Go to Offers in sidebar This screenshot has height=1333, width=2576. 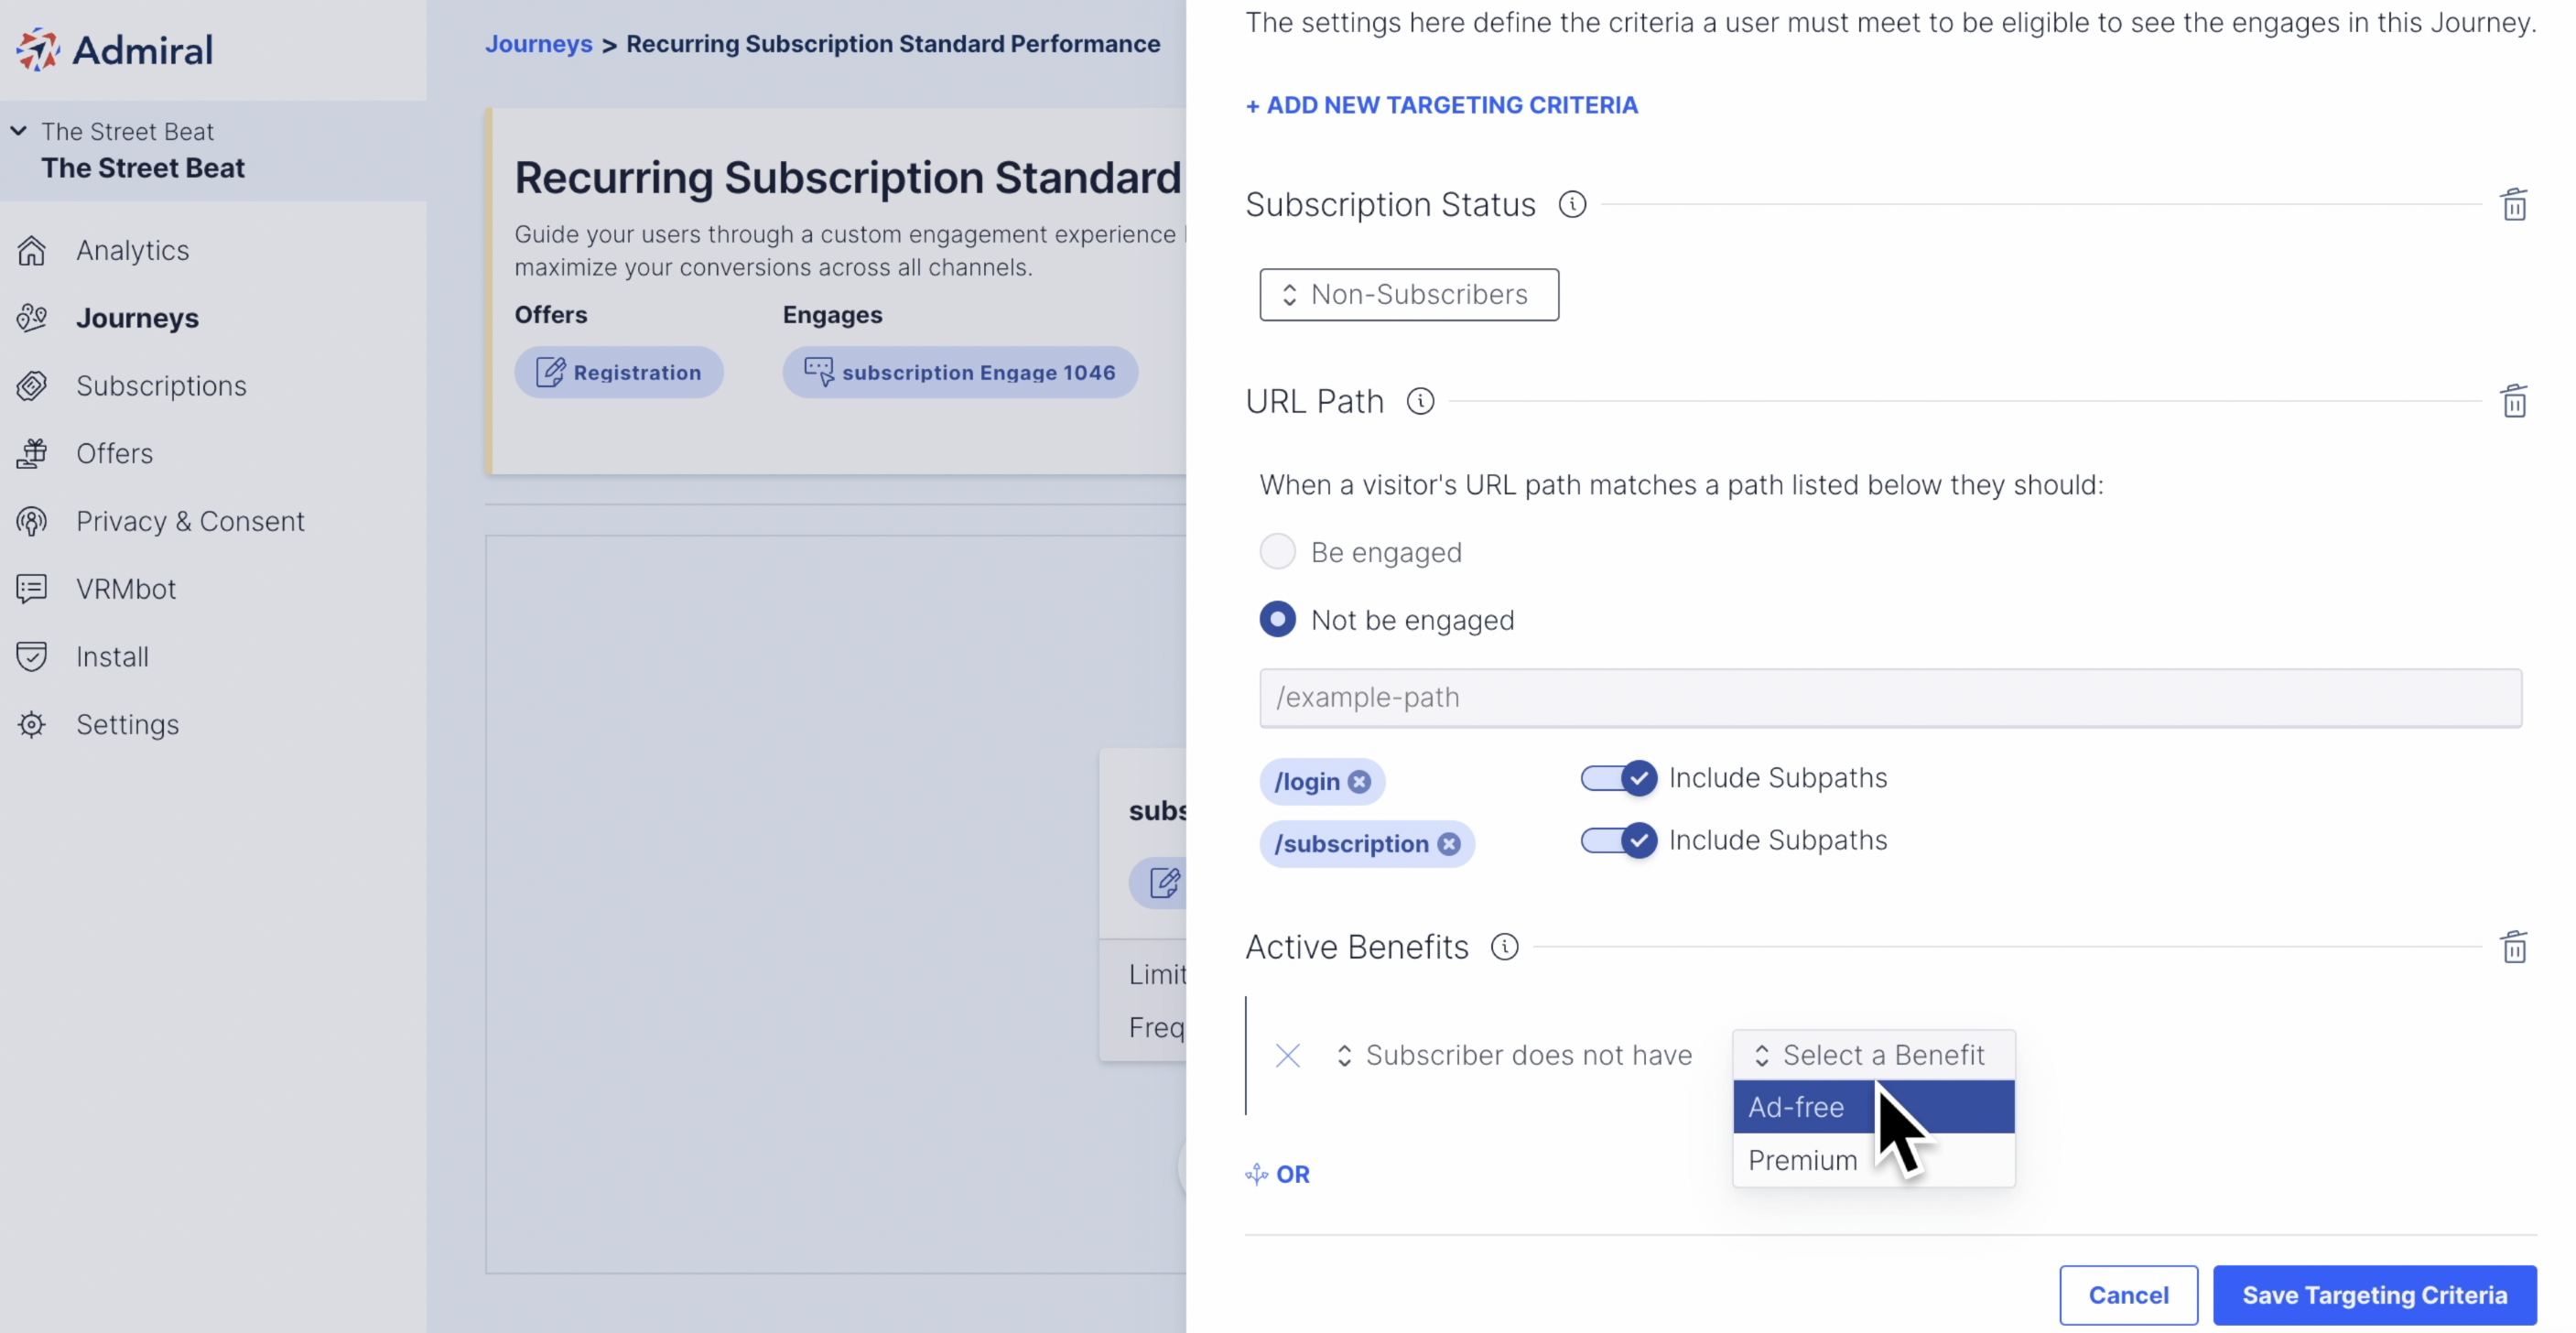click(x=114, y=453)
